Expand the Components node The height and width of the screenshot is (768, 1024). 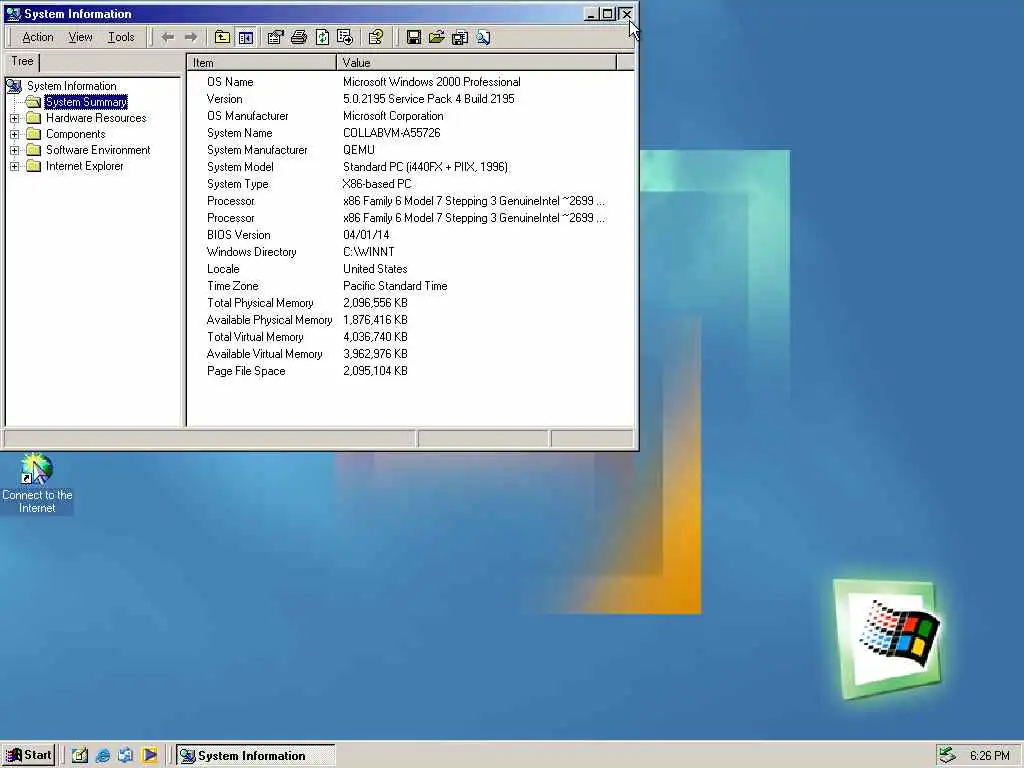click(14, 134)
